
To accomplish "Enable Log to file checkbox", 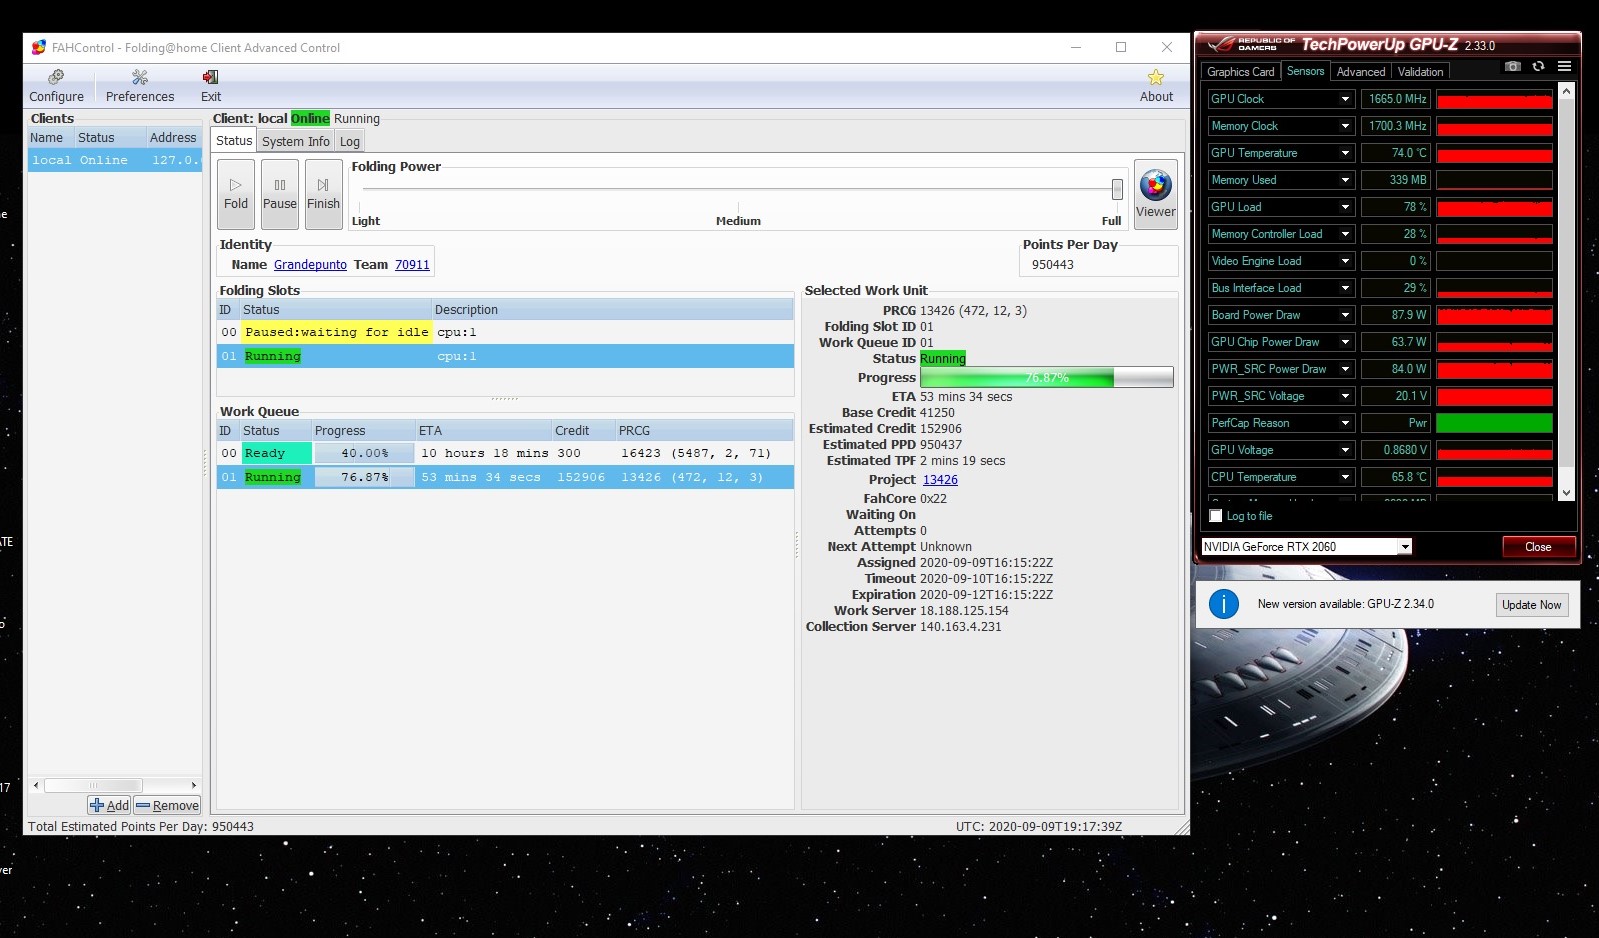I will (1216, 516).
